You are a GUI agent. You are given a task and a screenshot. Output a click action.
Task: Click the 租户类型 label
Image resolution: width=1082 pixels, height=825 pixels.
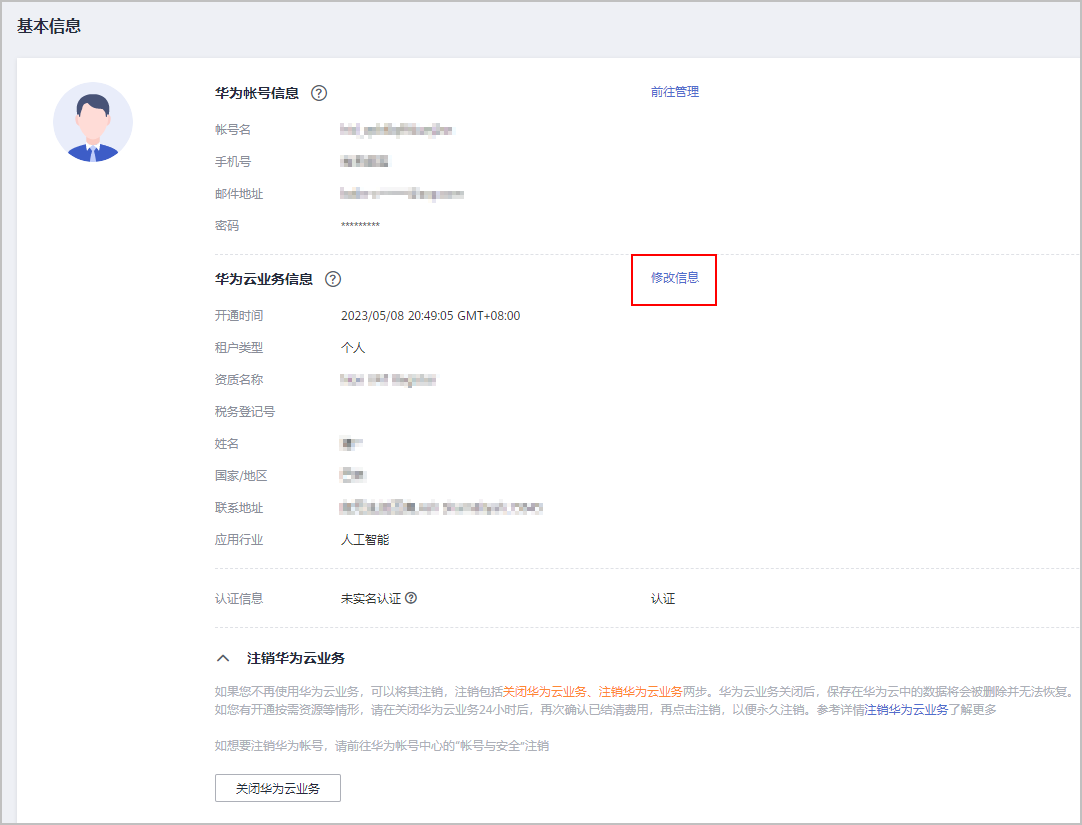click(239, 348)
